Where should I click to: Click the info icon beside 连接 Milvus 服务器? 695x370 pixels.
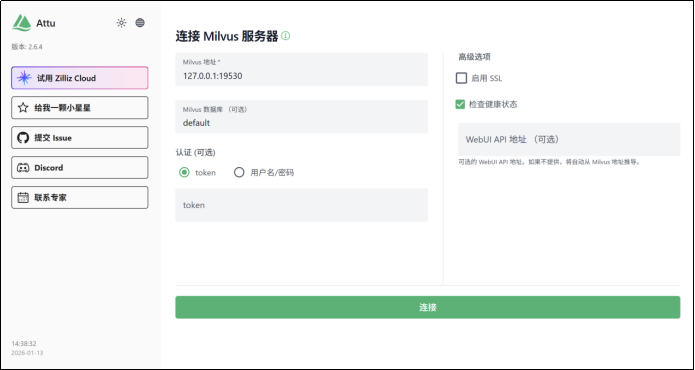click(x=286, y=36)
